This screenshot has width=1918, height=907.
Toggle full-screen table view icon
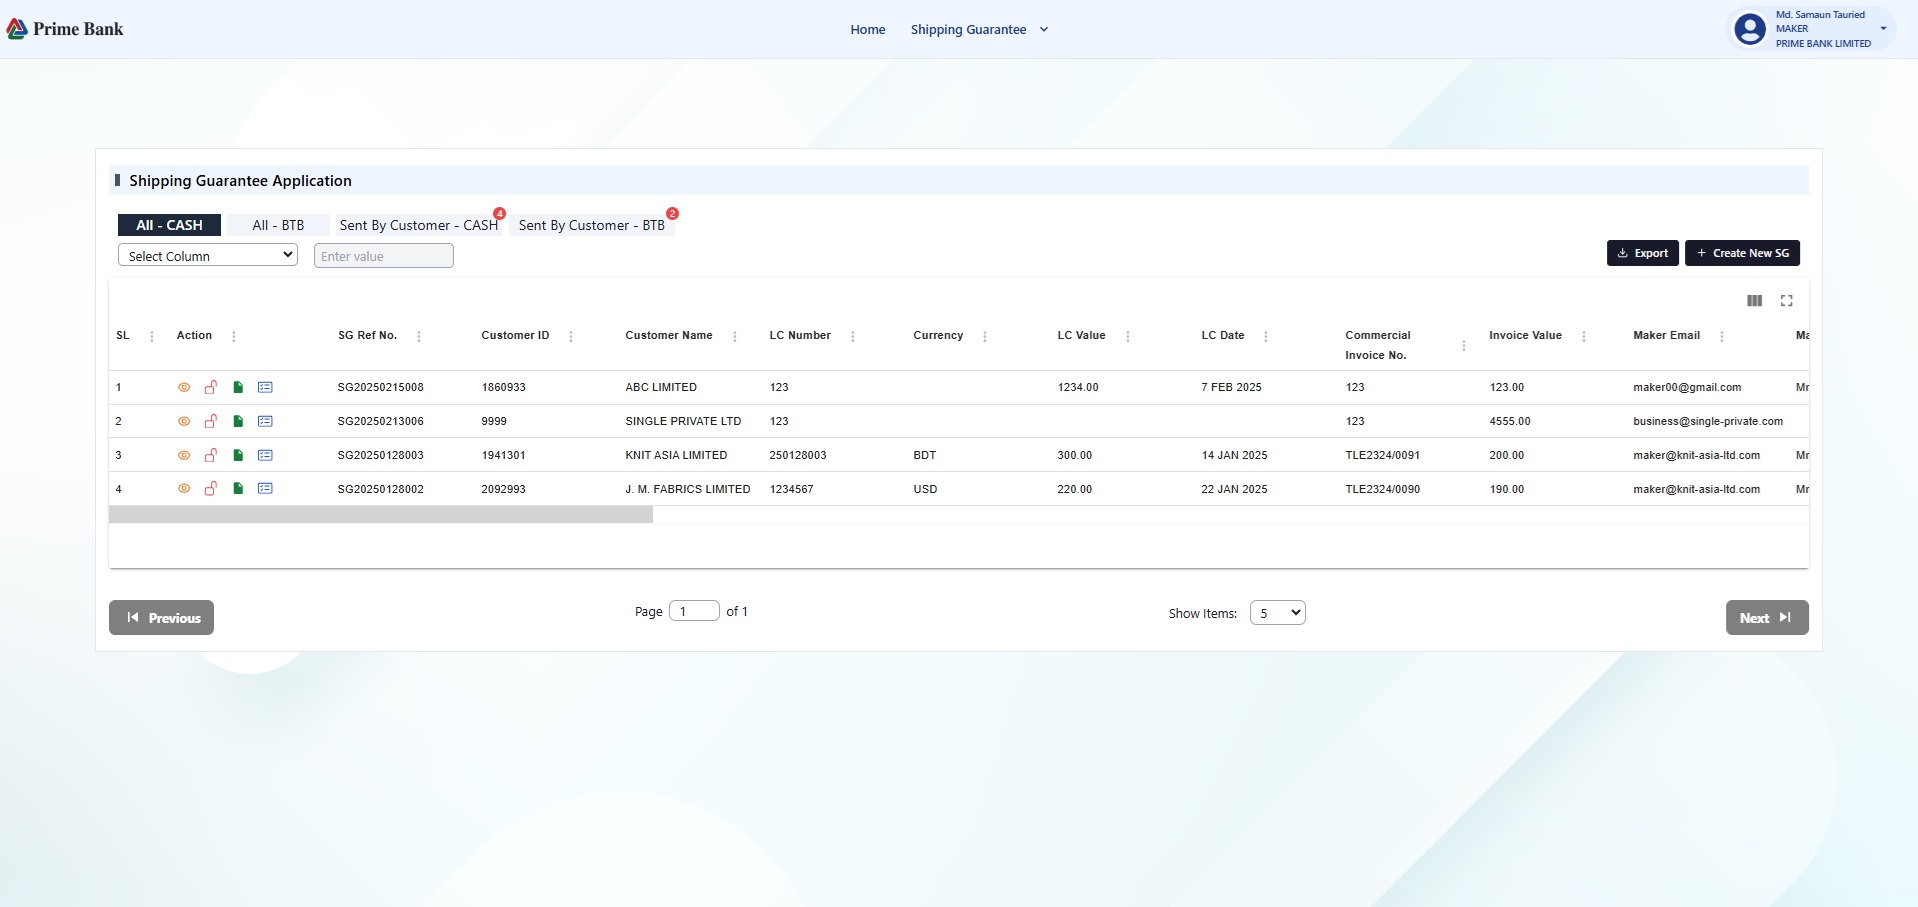click(1787, 301)
